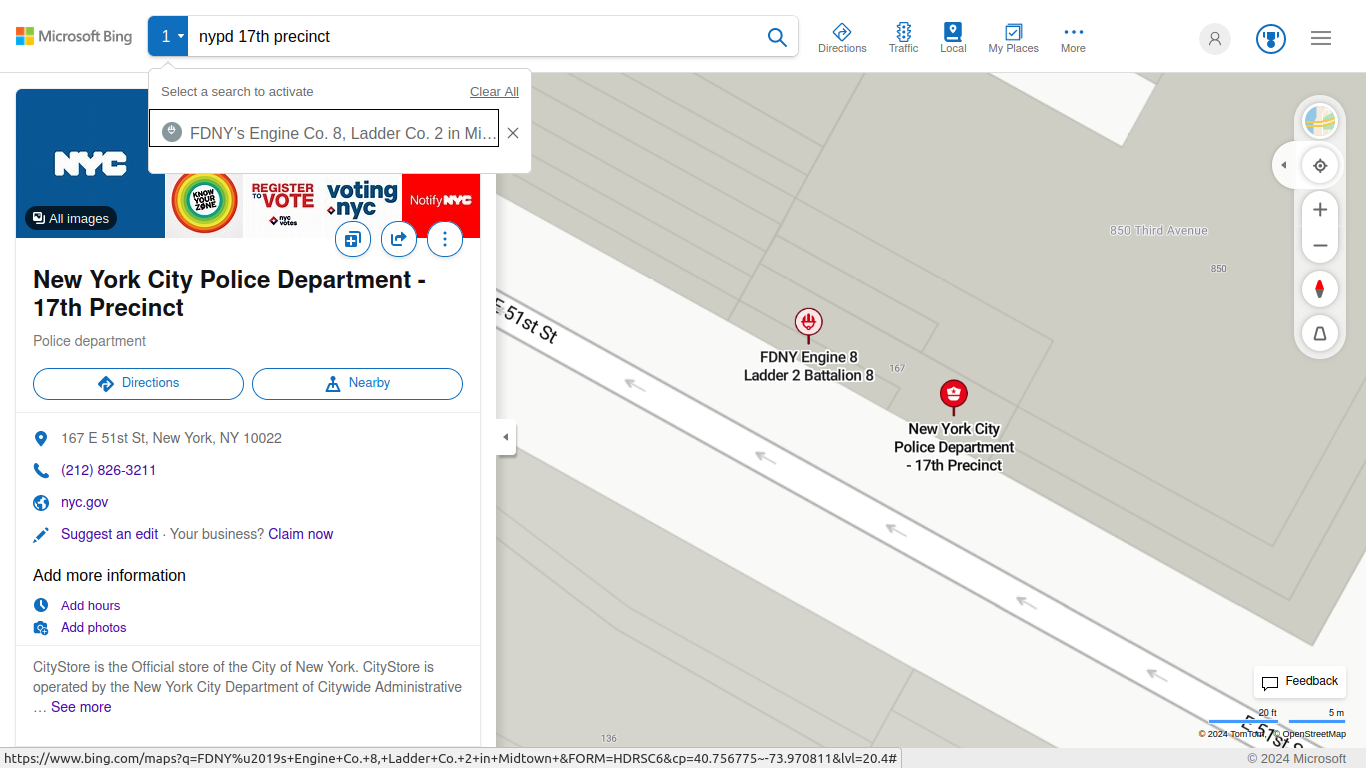
Task: Expand the map controls with the left arrow
Action: coord(1285,165)
